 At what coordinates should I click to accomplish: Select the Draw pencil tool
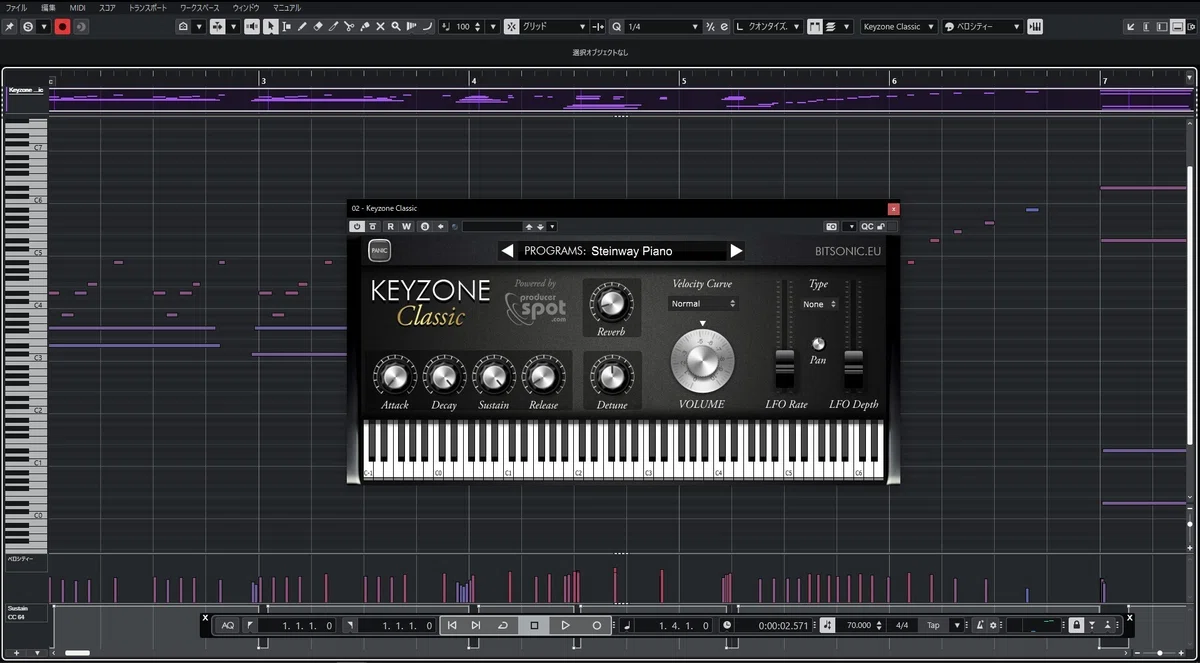302,26
